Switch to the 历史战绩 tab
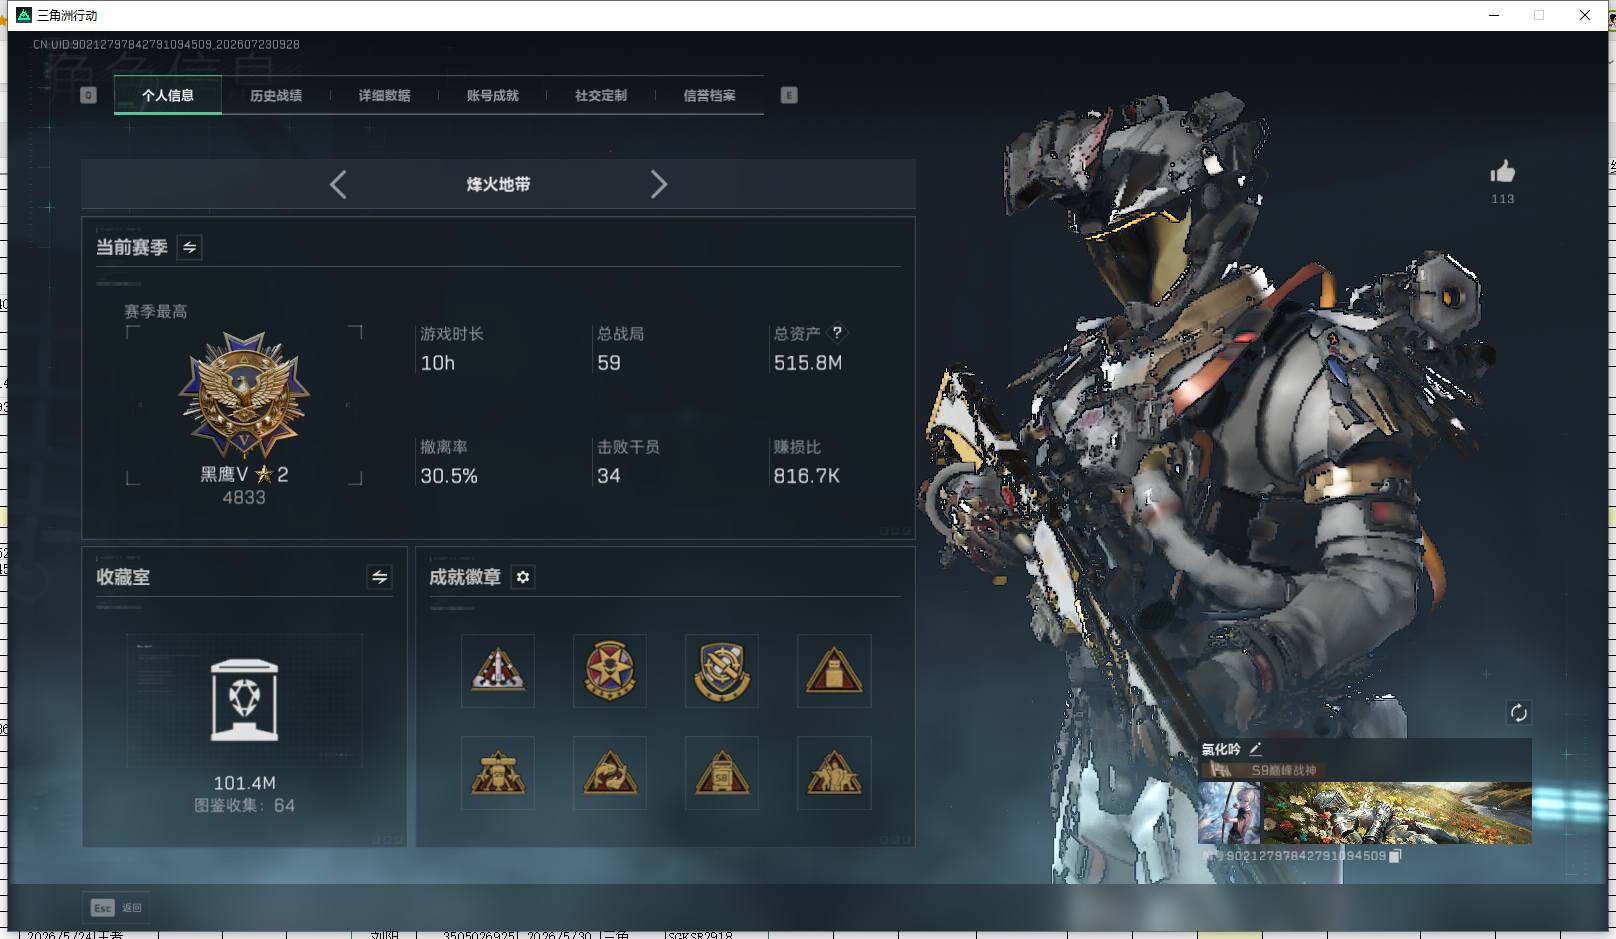The width and height of the screenshot is (1616, 939). pyautogui.click(x=276, y=95)
